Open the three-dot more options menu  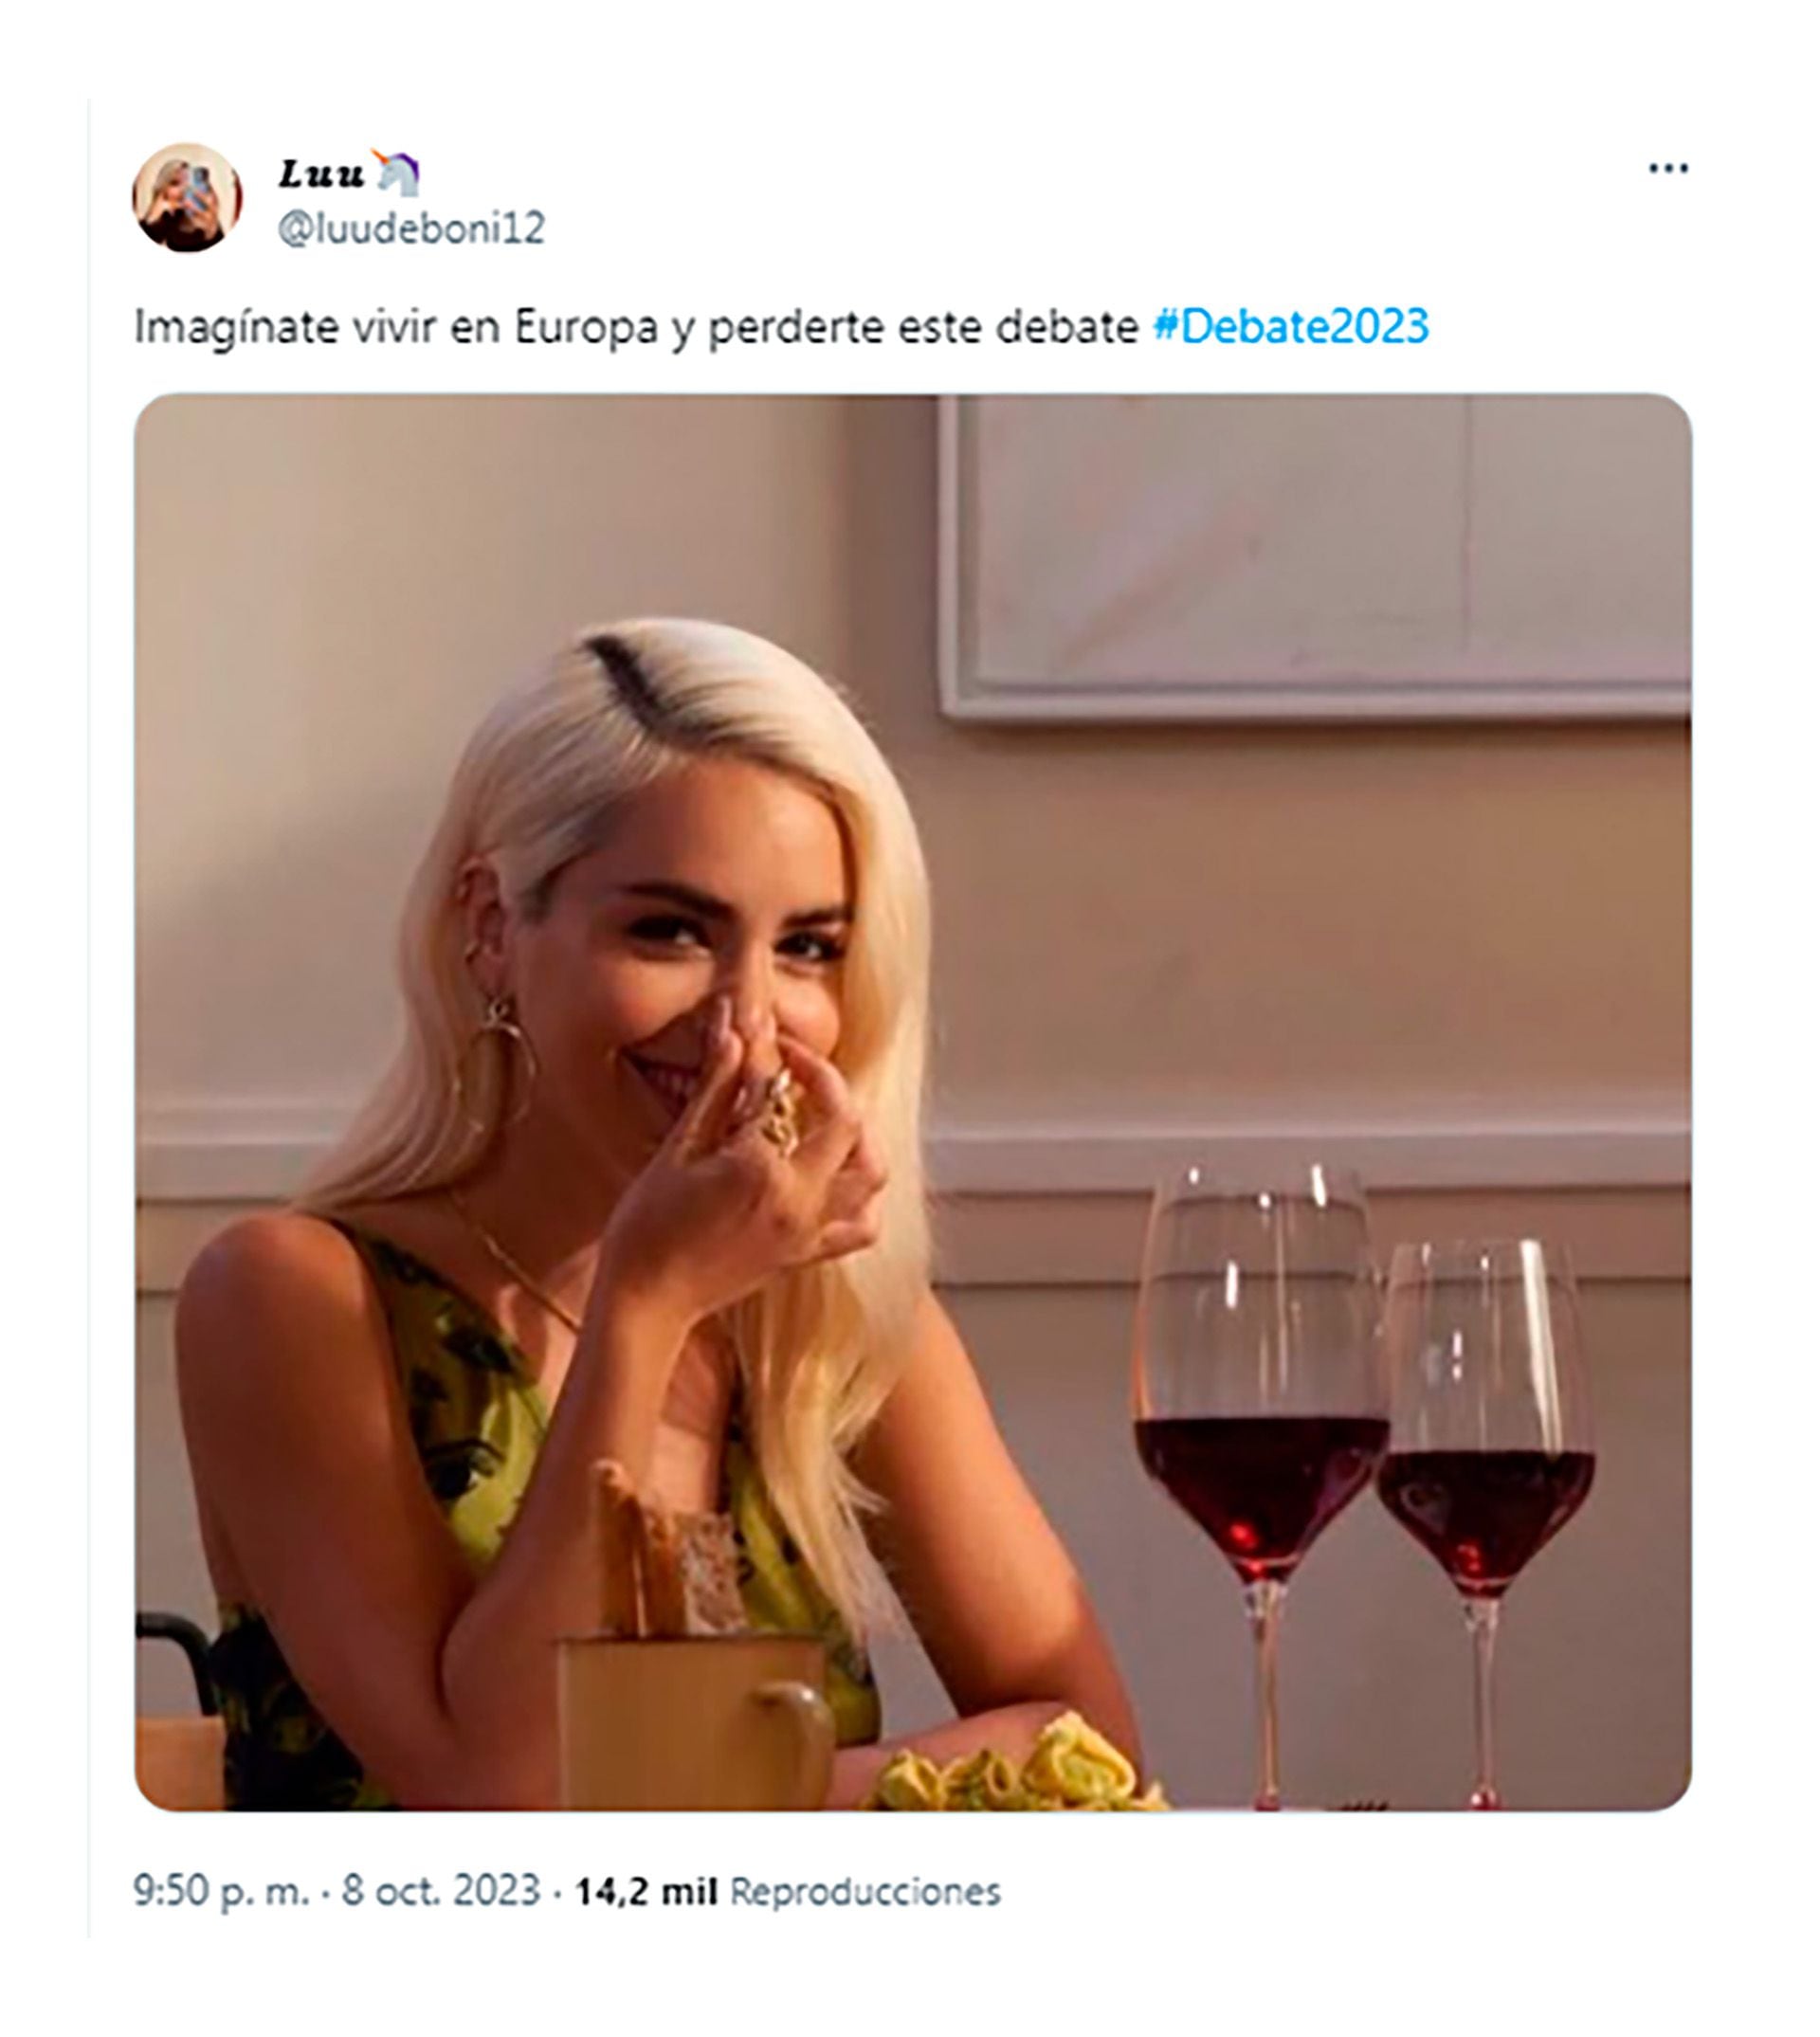[1667, 169]
